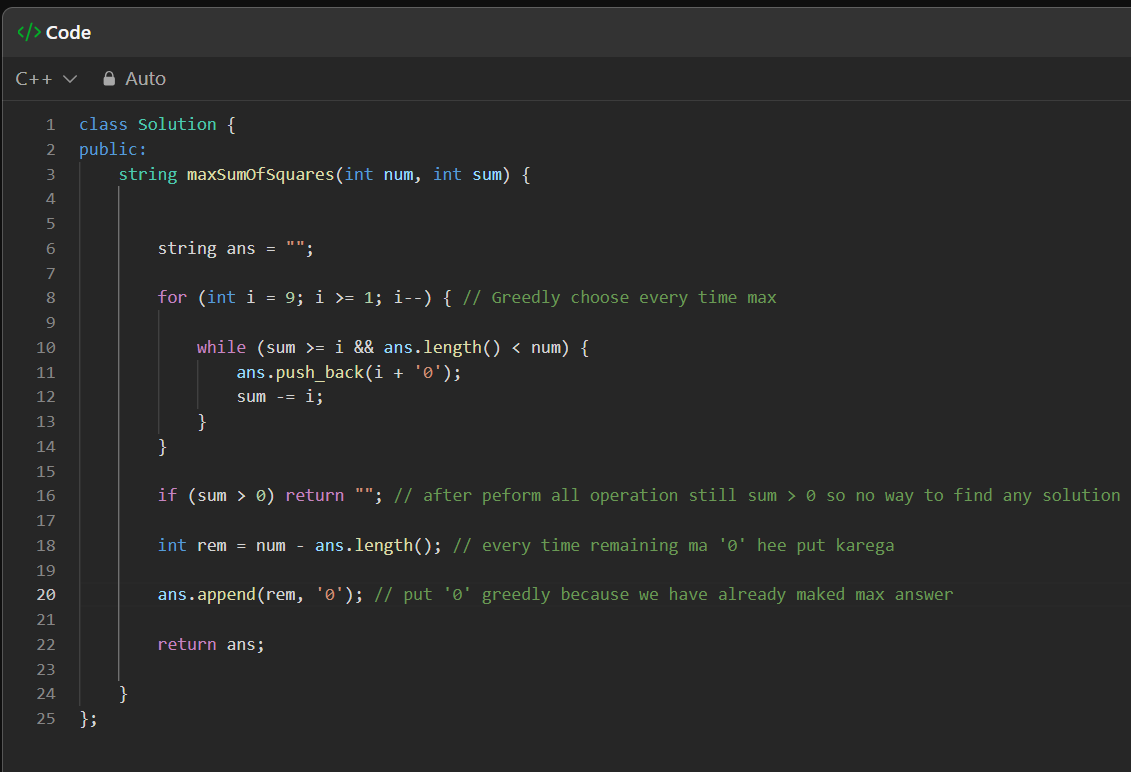1131x772 pixels.
Task: Click 'return ans;' on line 22
Action: pos(211,644)
